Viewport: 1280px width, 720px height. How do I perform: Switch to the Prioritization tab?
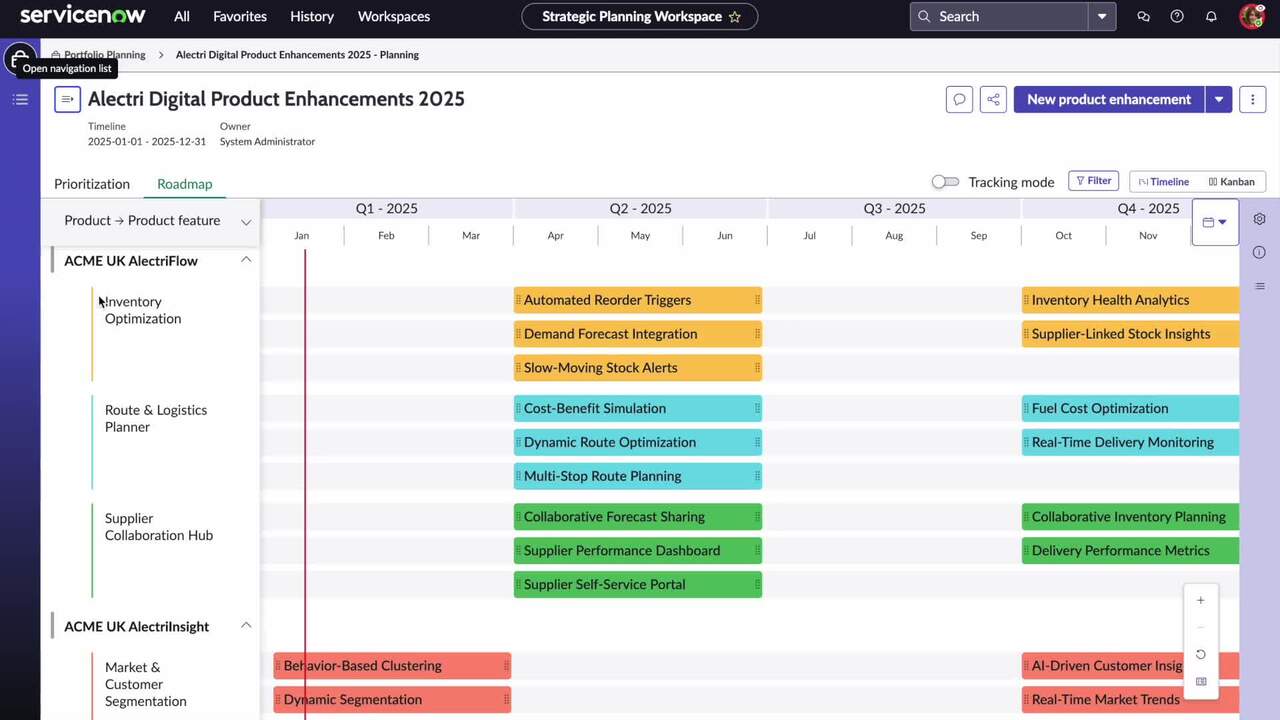[x=91, y=184]
